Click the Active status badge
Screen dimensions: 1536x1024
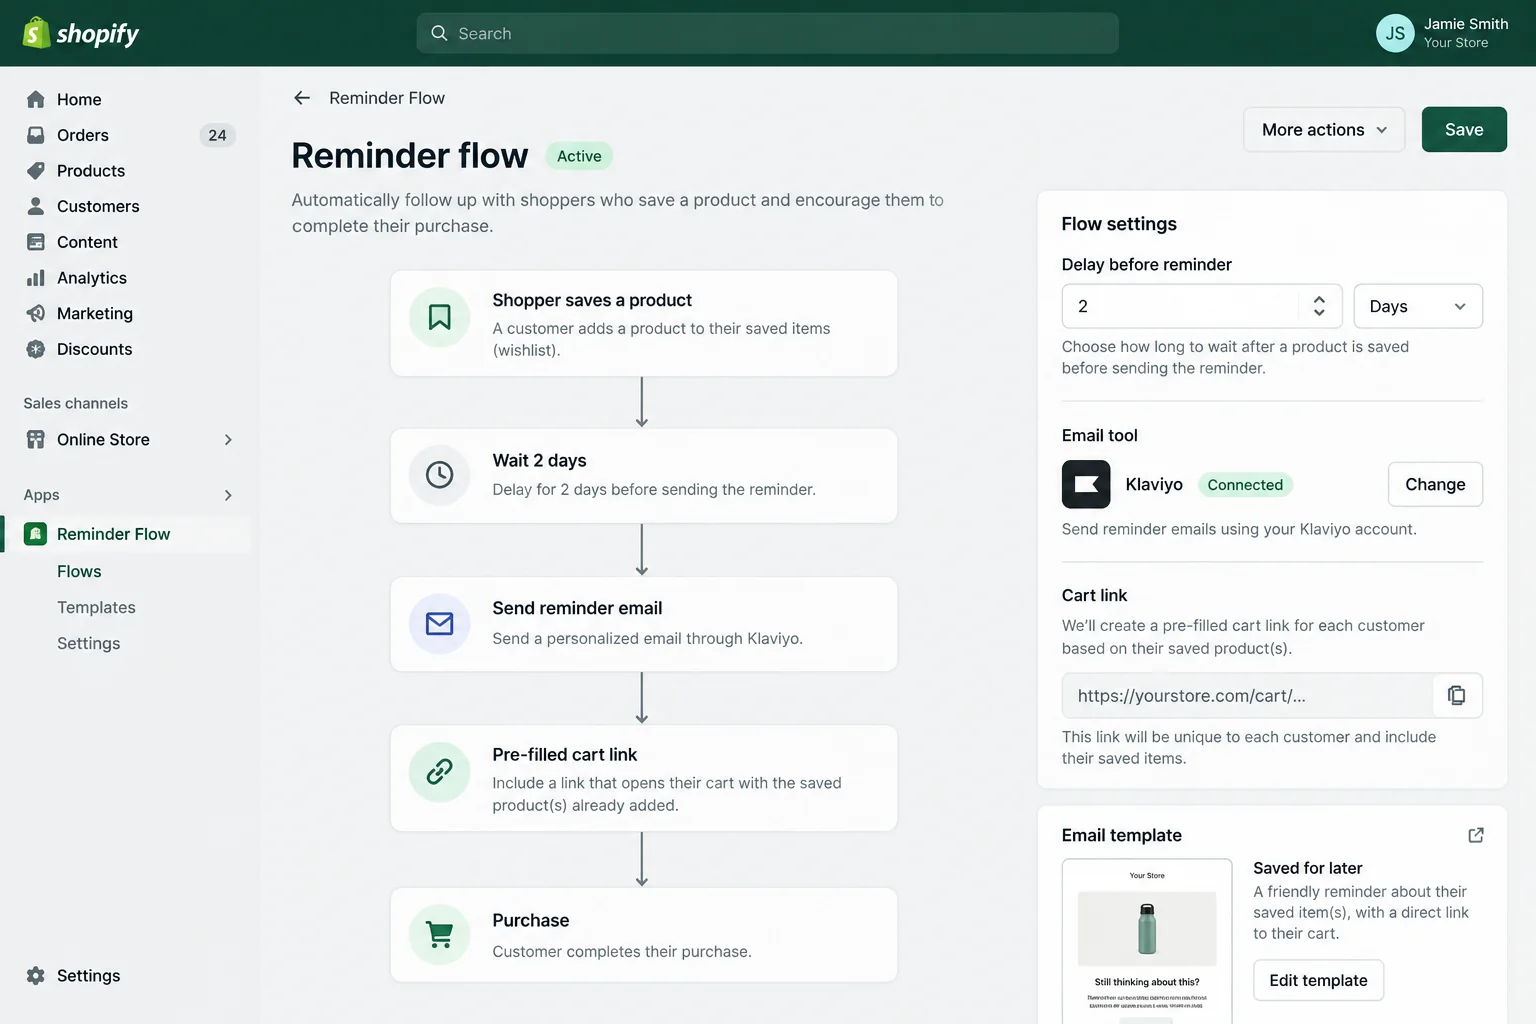[x=579, y=156]
